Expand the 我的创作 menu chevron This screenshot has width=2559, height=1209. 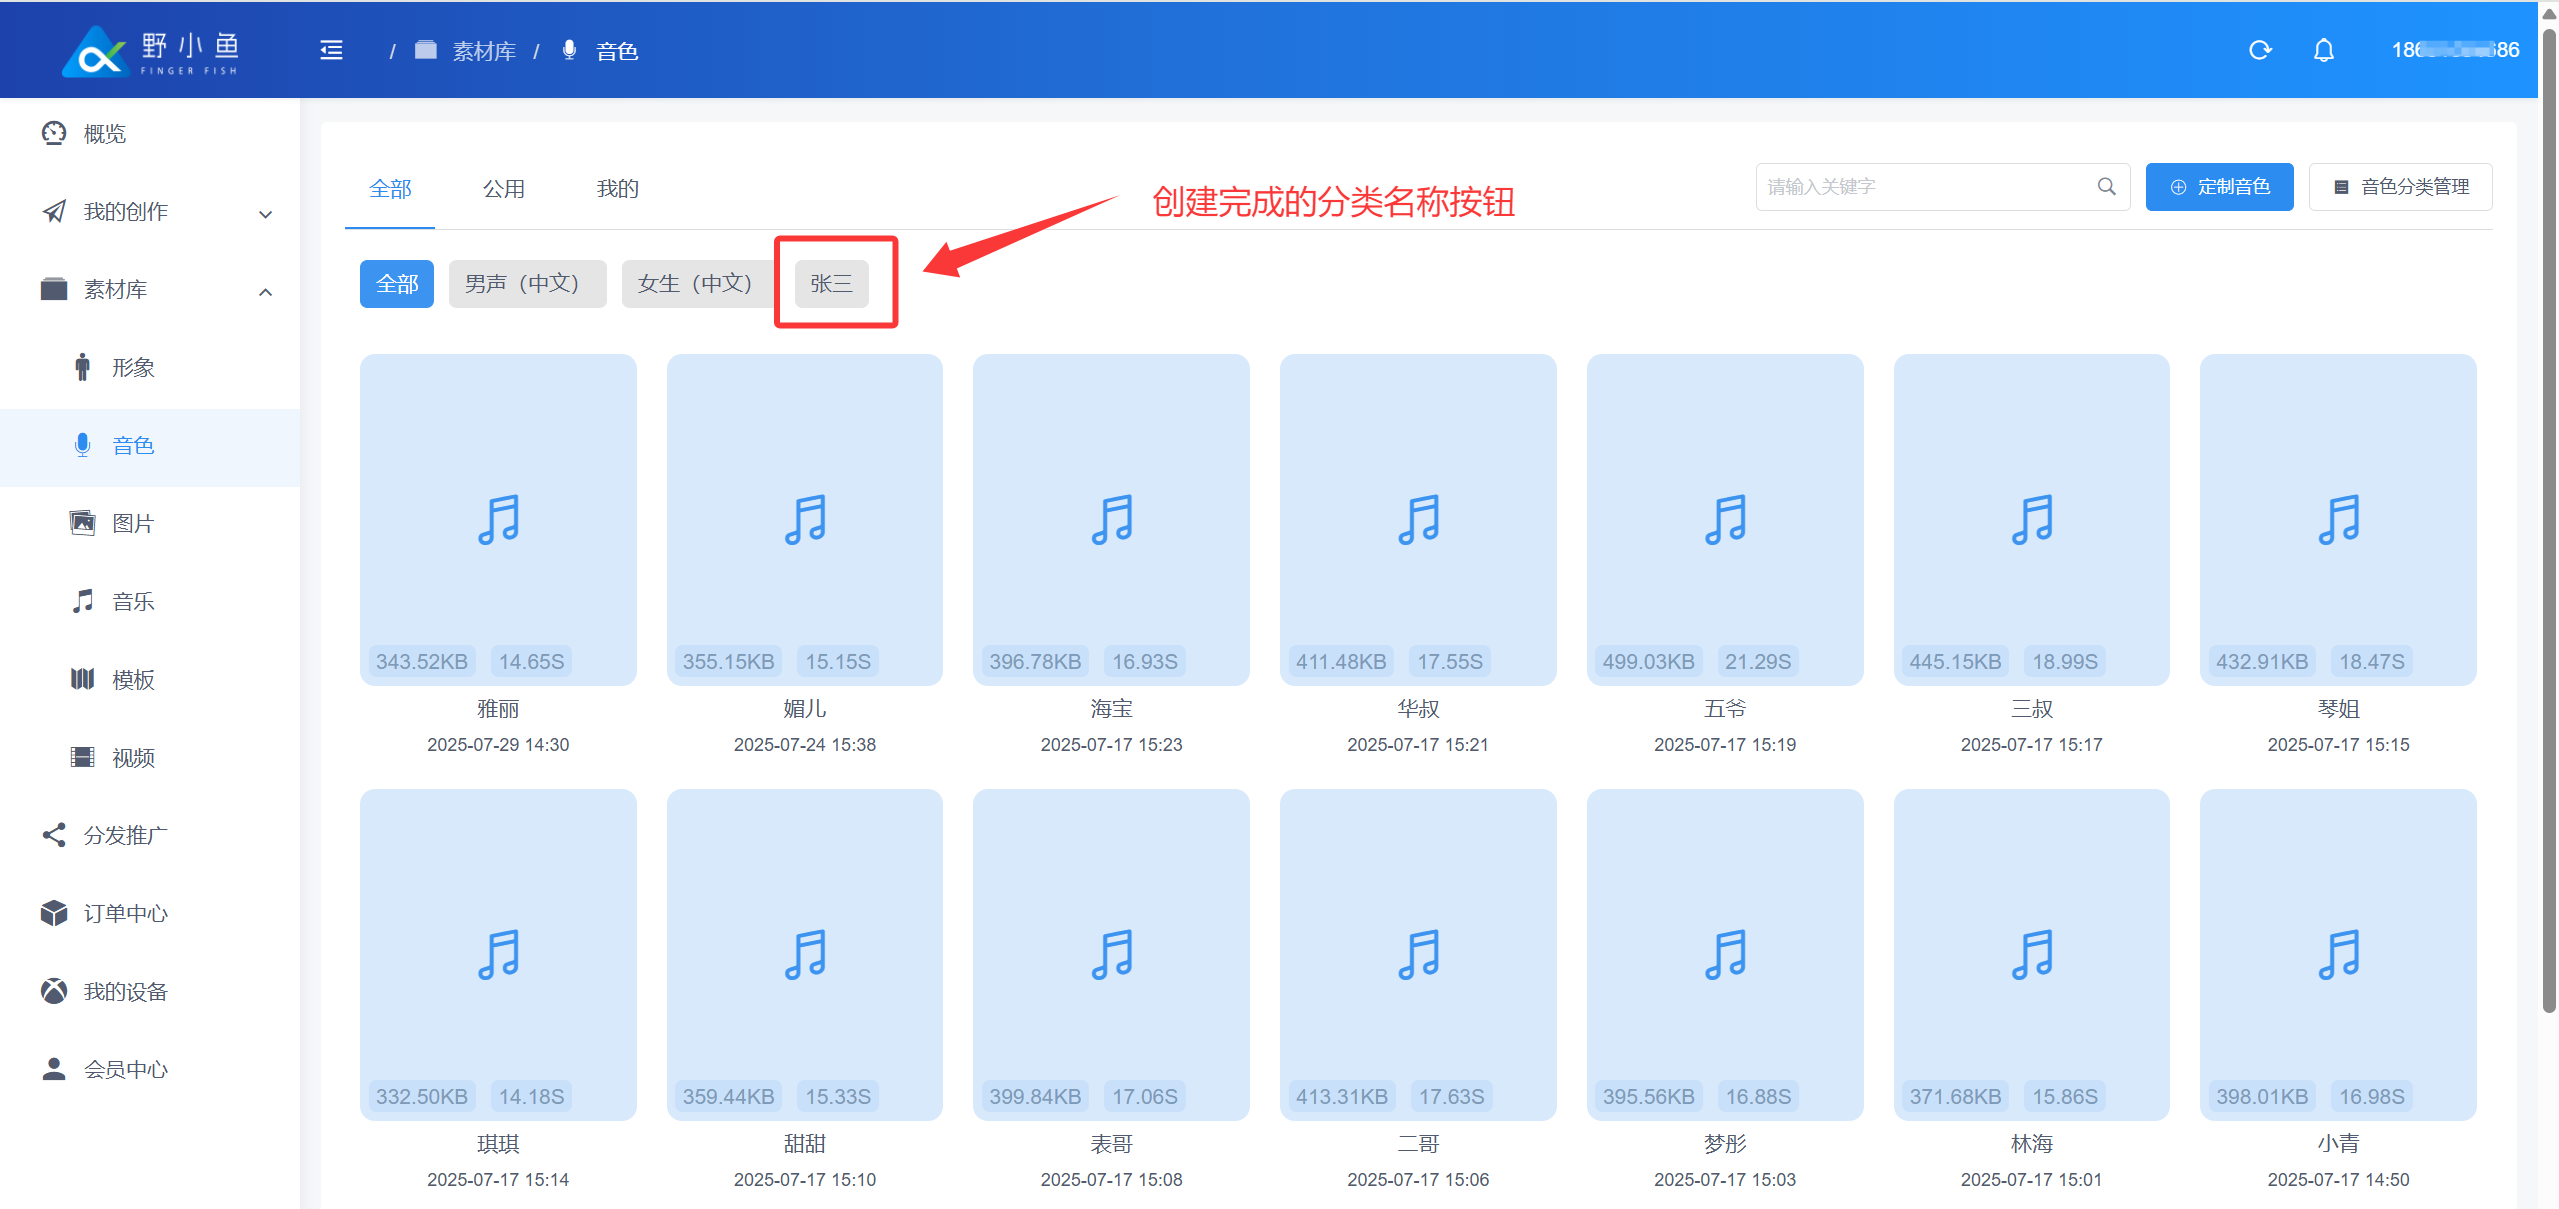coord(265,213)
